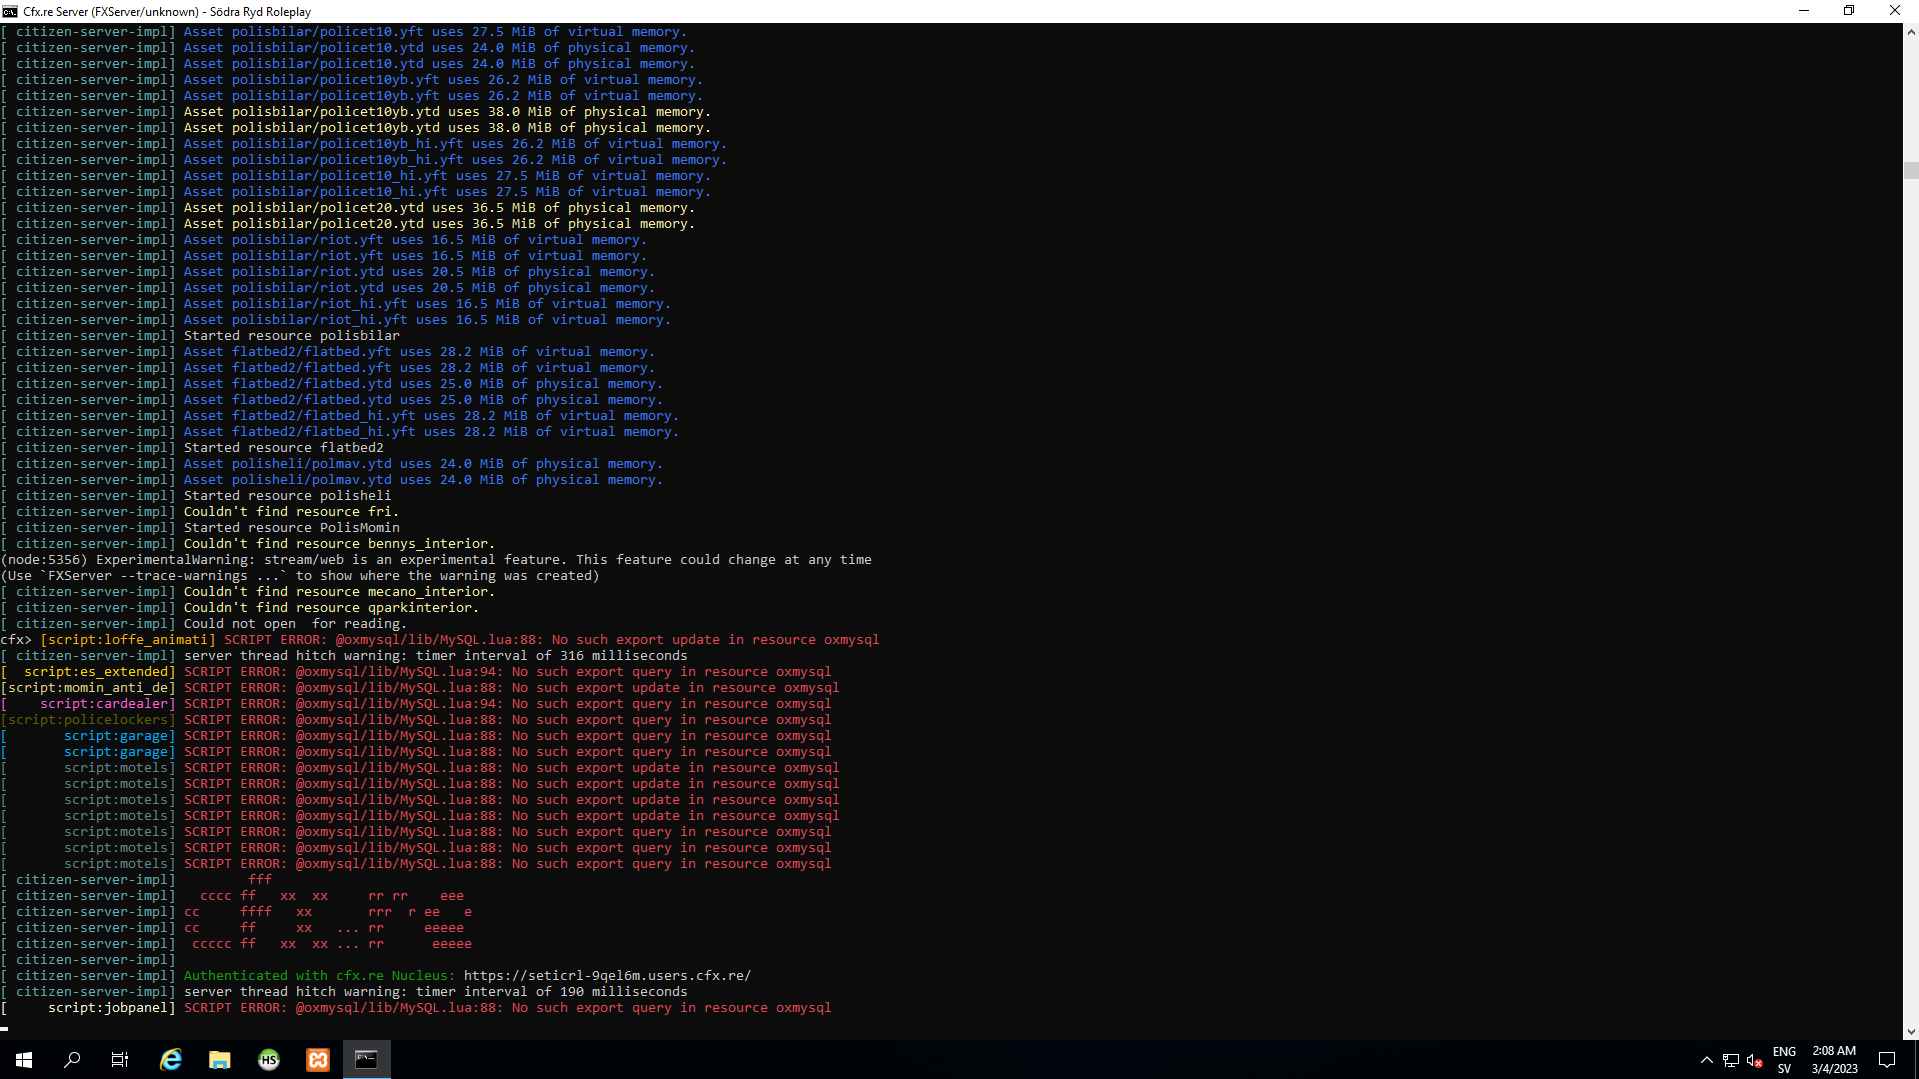
Task: Click the scrollbar down arrow
Action: point(1911,1031)
